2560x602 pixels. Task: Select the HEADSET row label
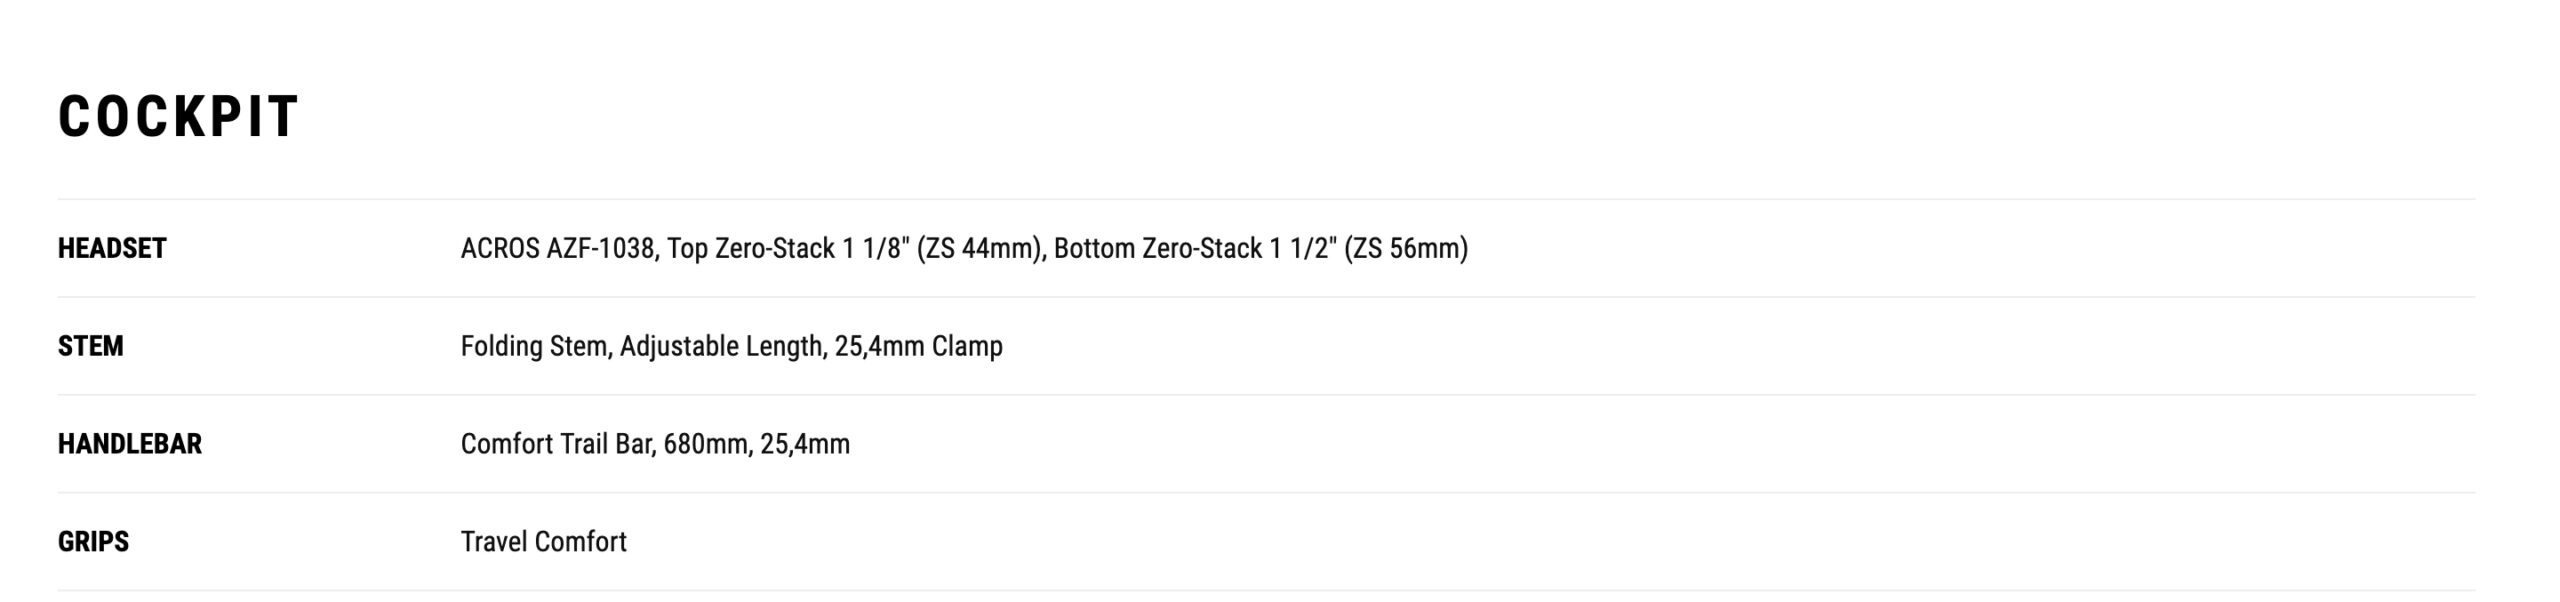pos(112,248)
